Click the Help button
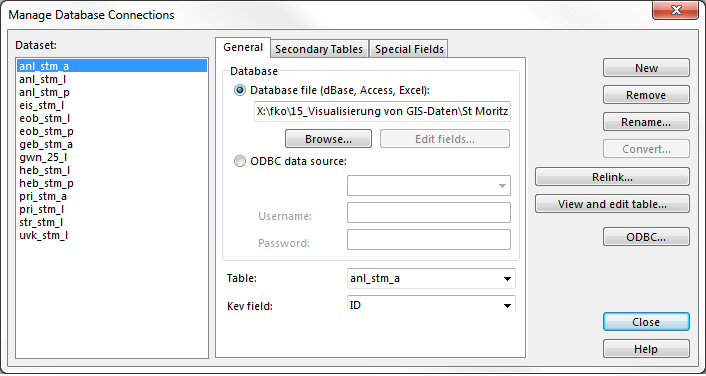The height and width of the screenshot is (376, 706). point(646,349)
